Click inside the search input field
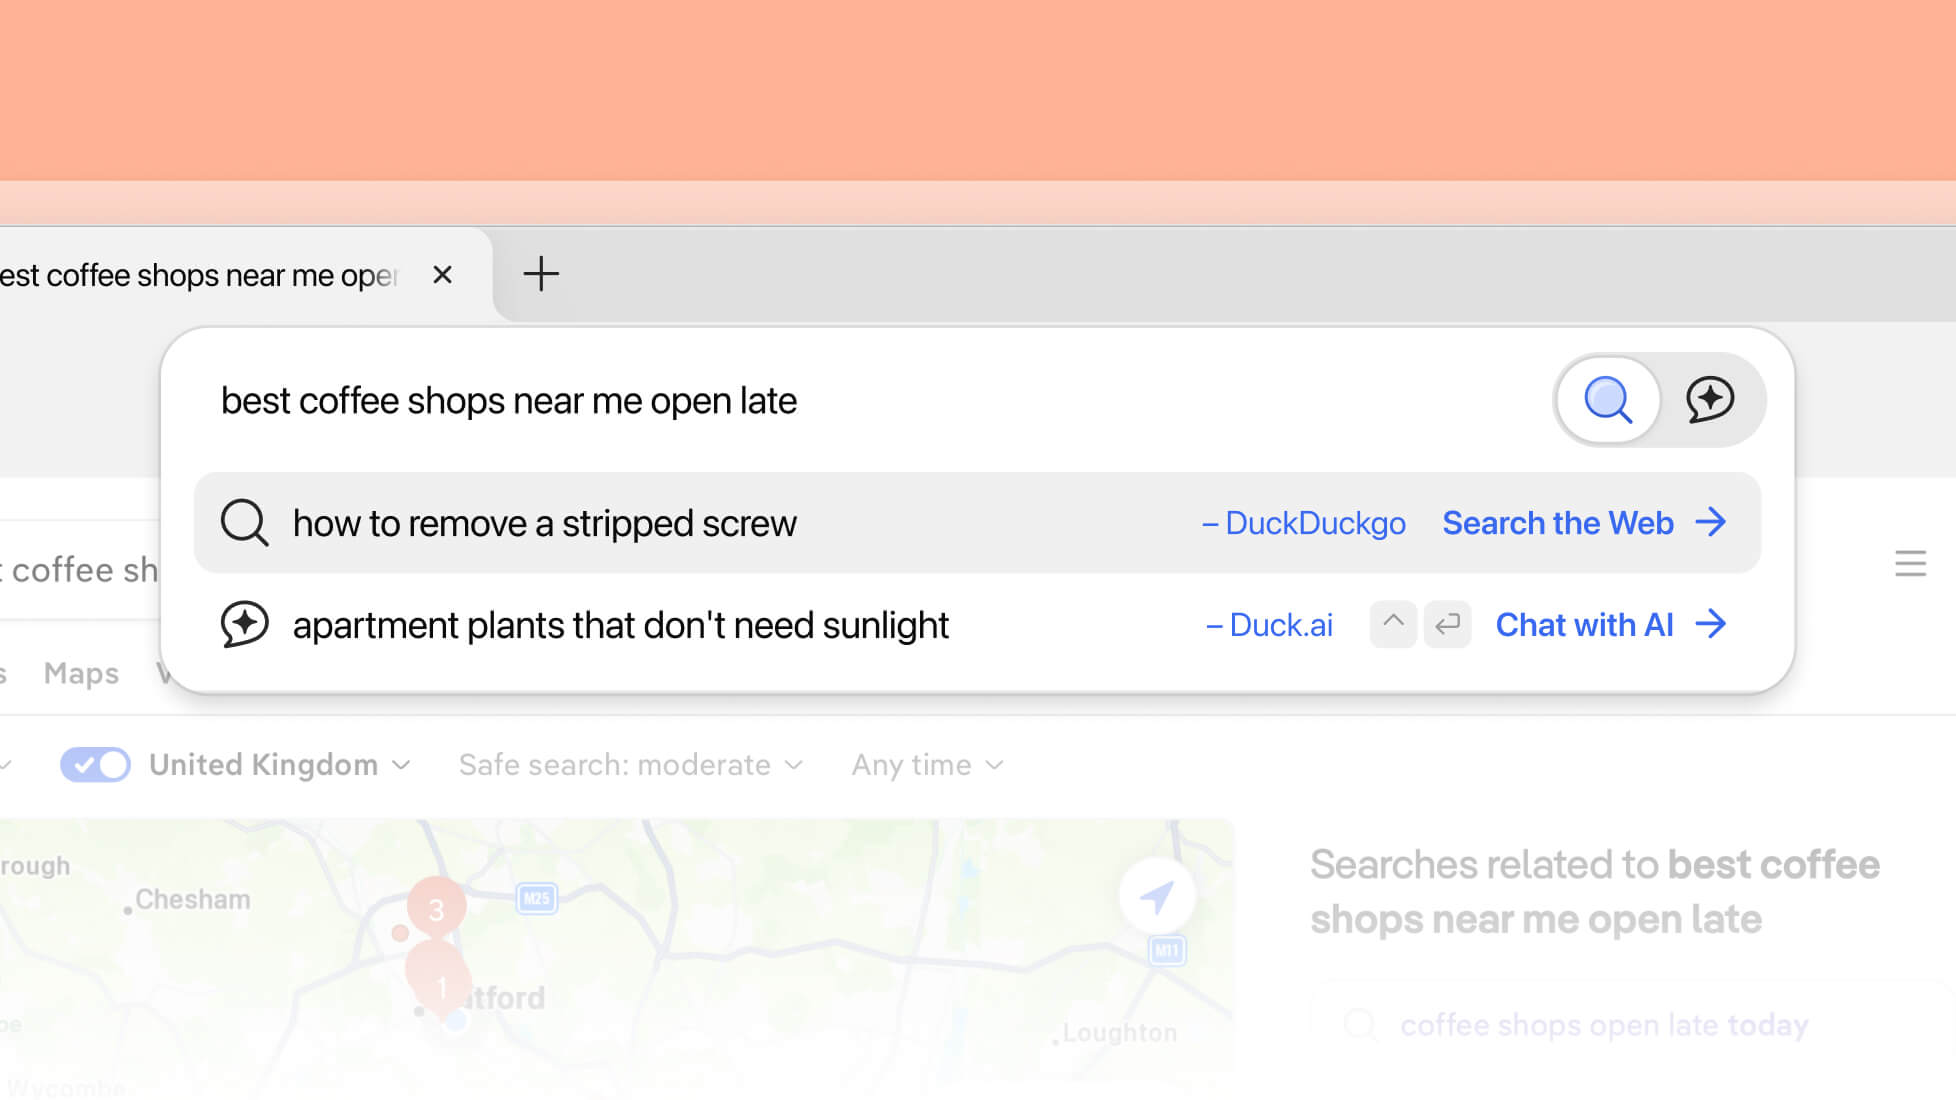 pyautogui.click(x=700, y=399)
